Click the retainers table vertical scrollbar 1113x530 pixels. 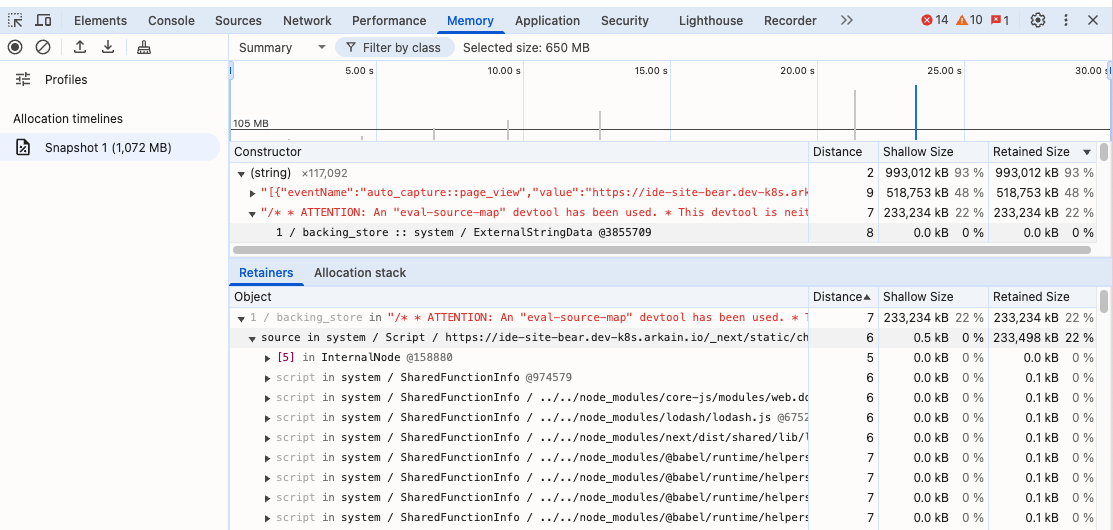[1104, 301]
